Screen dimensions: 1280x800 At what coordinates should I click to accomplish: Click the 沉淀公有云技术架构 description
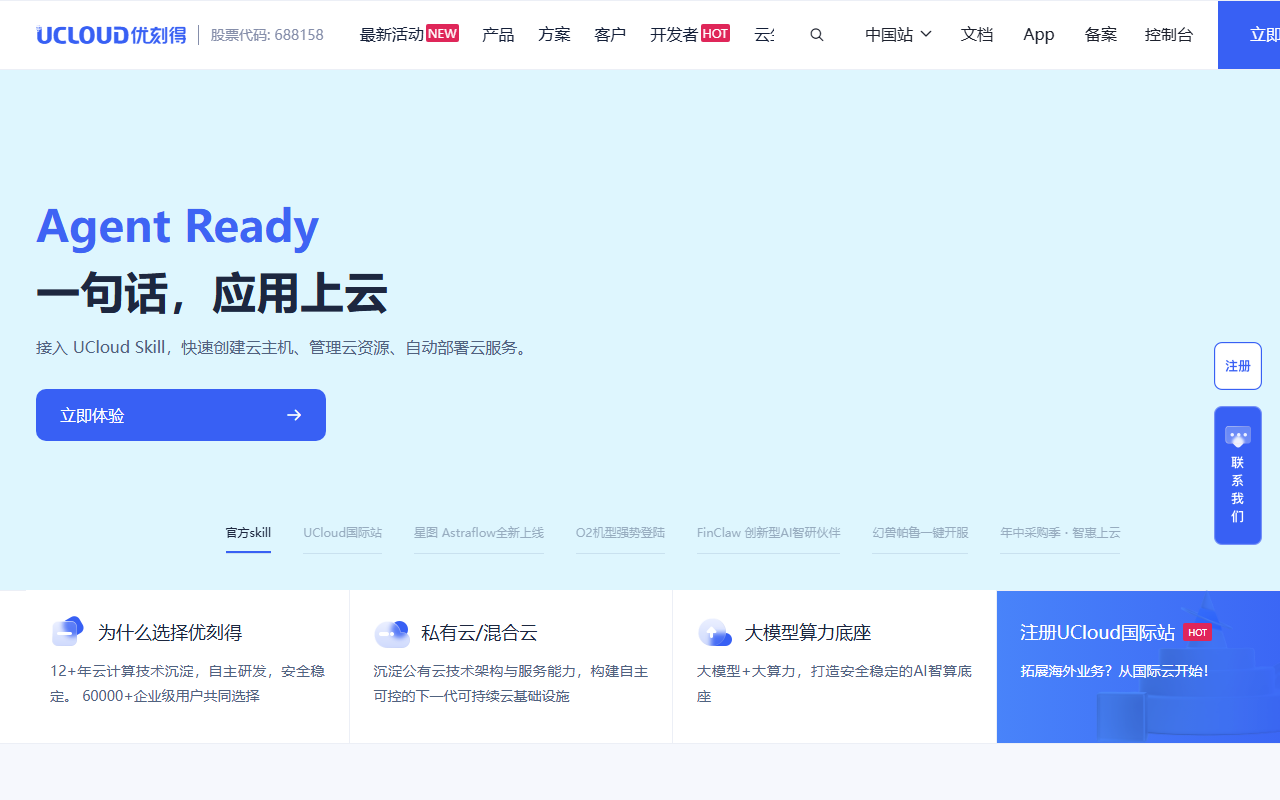(511, 683)
